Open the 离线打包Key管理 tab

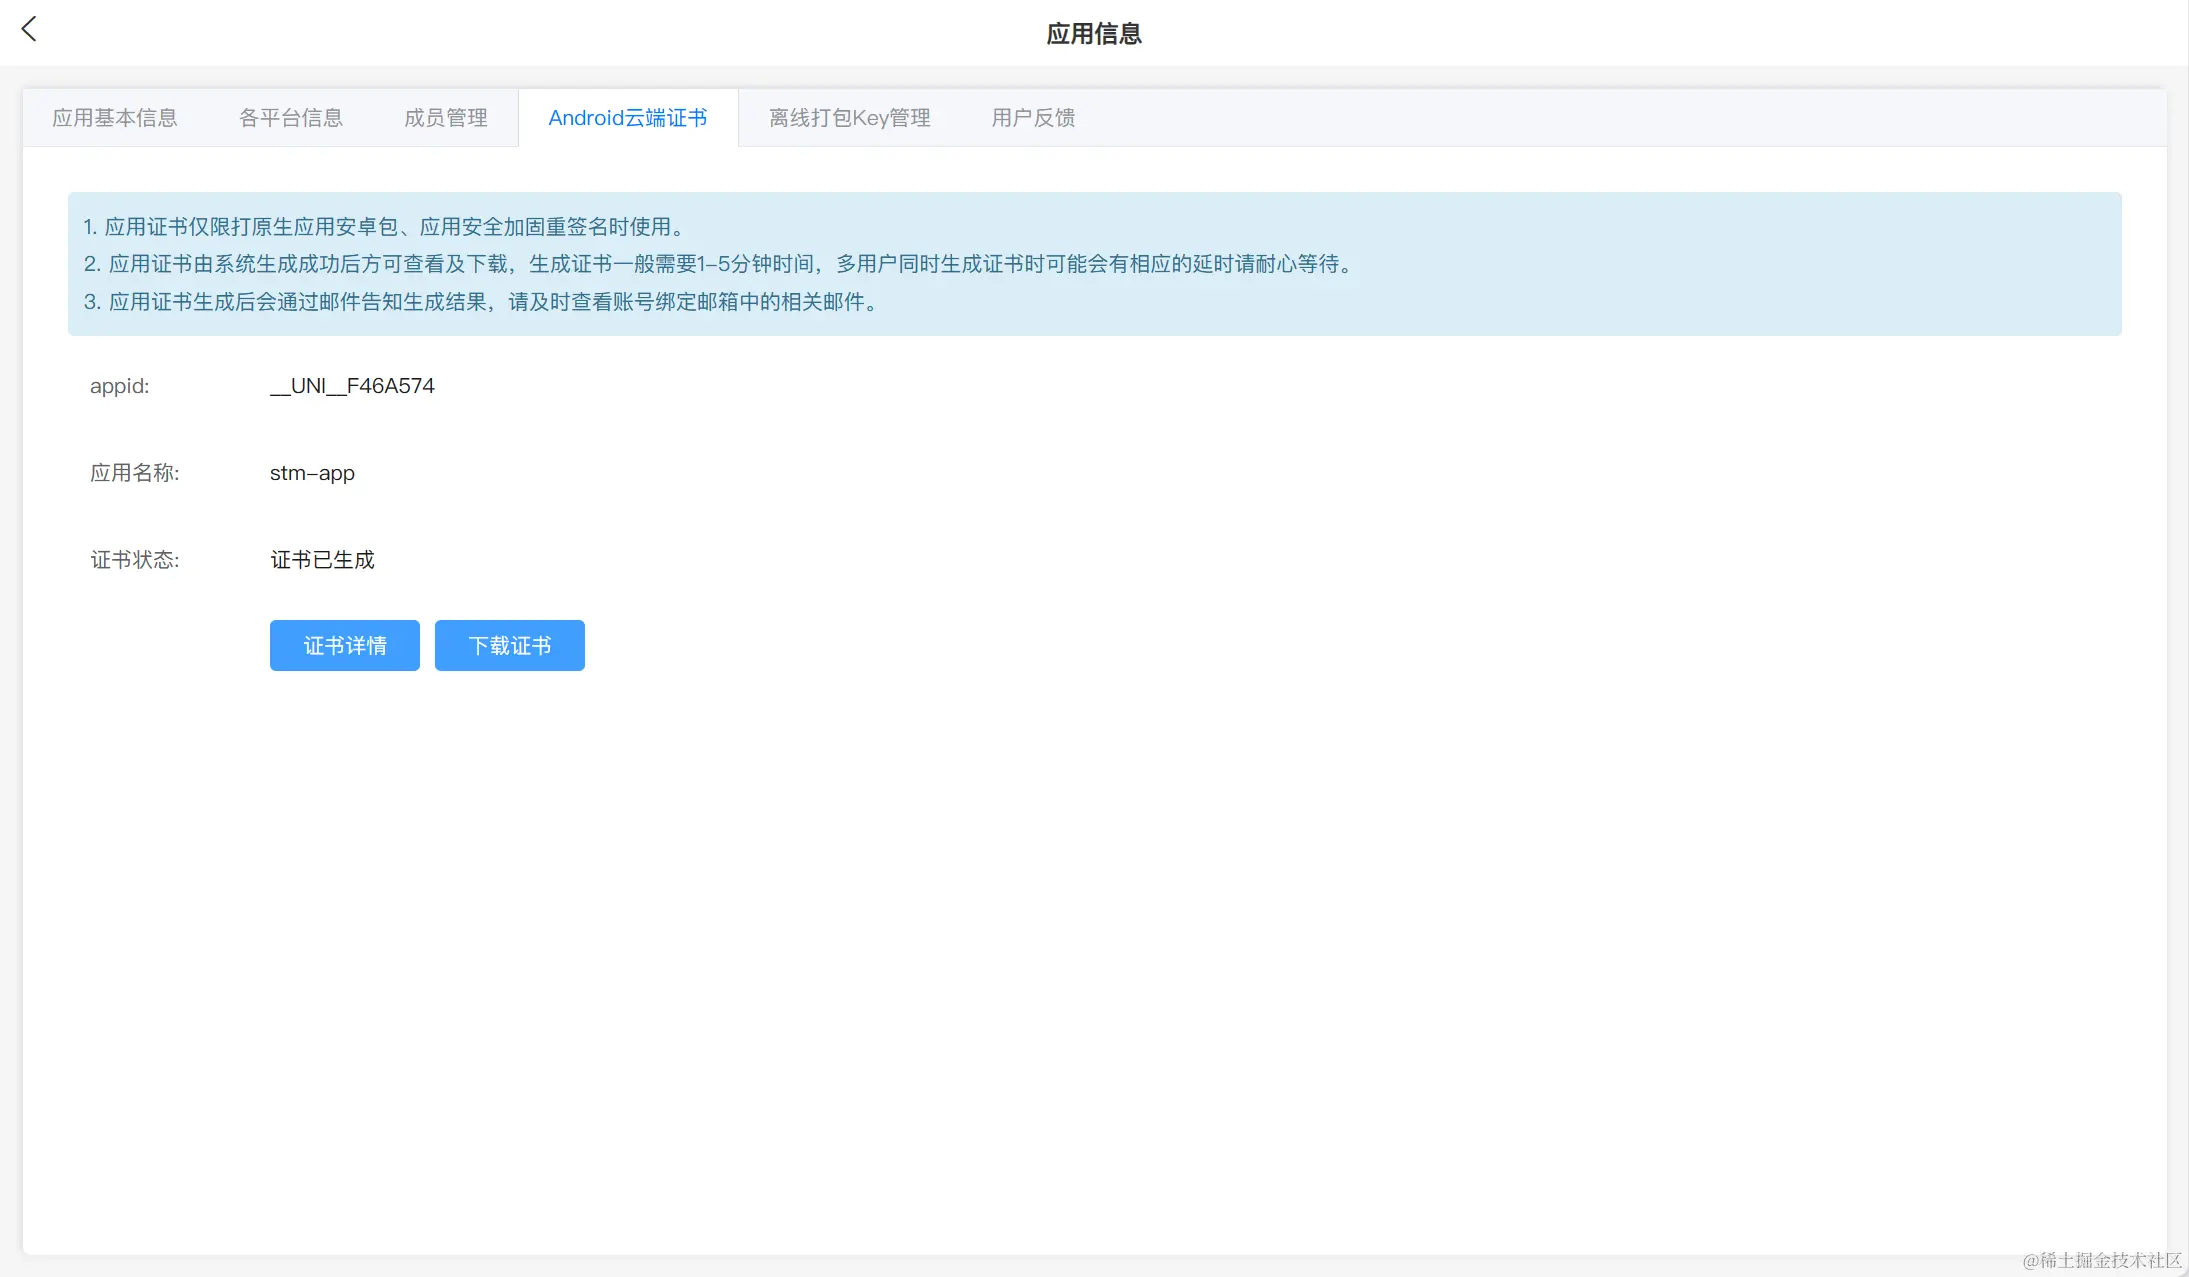tap(849, 118)
